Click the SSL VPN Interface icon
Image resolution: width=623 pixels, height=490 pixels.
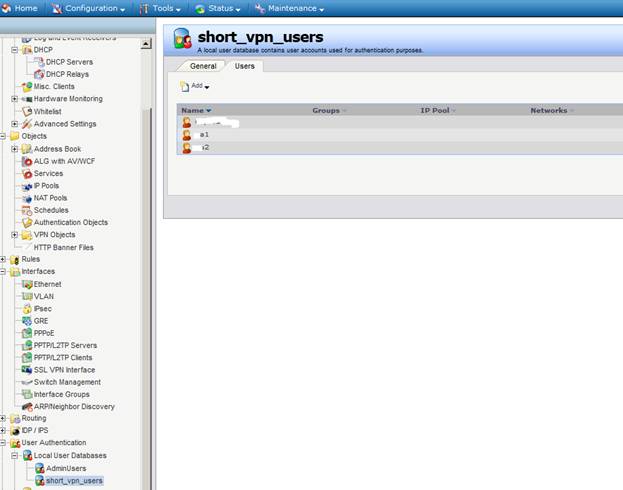coord(27,370)
